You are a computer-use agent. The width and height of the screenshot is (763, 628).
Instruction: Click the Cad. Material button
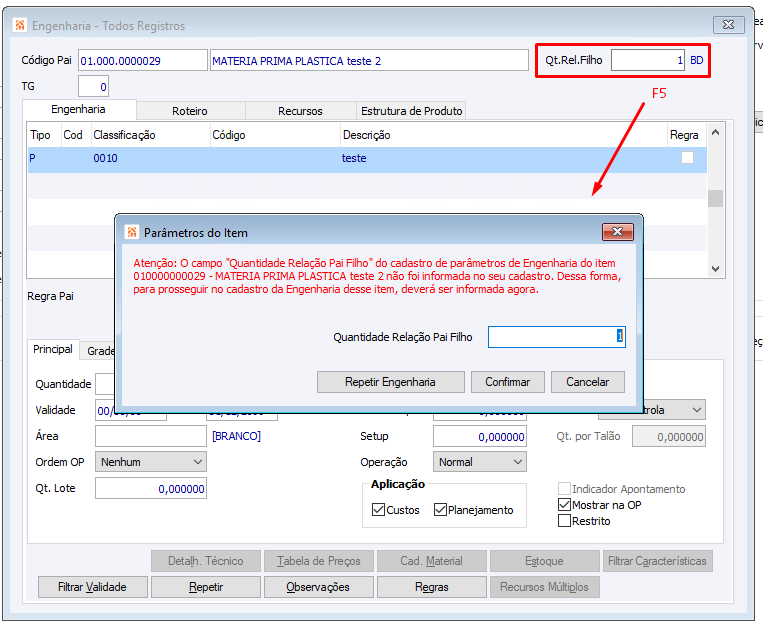pos(432,561)
